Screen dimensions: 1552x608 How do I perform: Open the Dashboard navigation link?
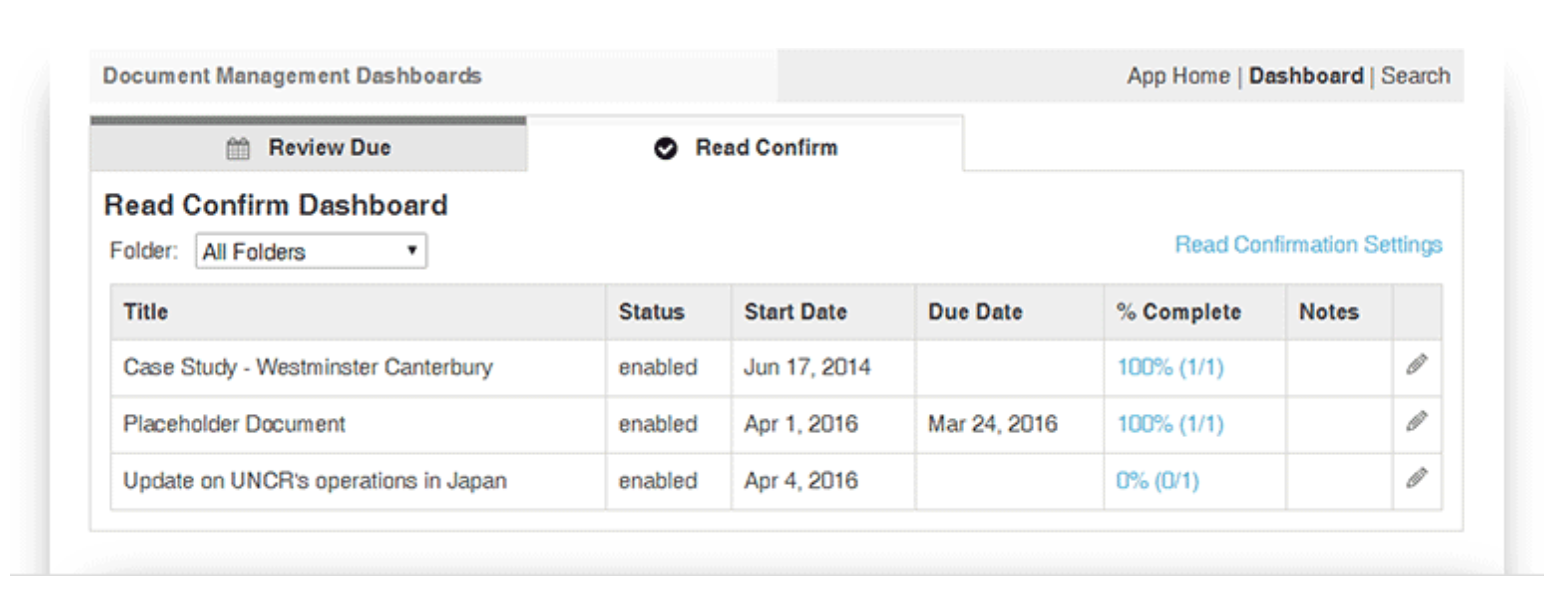pyautogui.click(x=1306, y=76)
